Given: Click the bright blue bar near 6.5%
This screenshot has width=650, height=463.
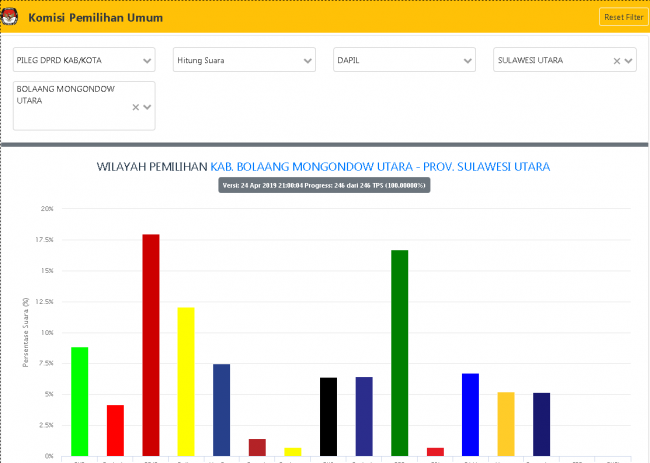Looking at the screenshot, I should [x=470, y=414].
